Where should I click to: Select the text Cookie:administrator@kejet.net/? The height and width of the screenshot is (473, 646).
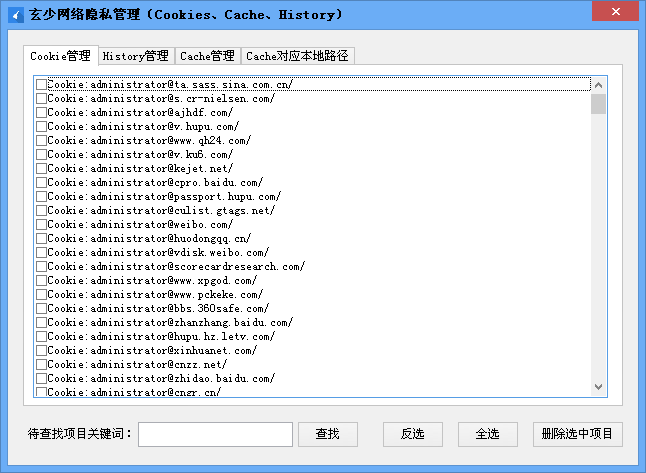(140, 169)
